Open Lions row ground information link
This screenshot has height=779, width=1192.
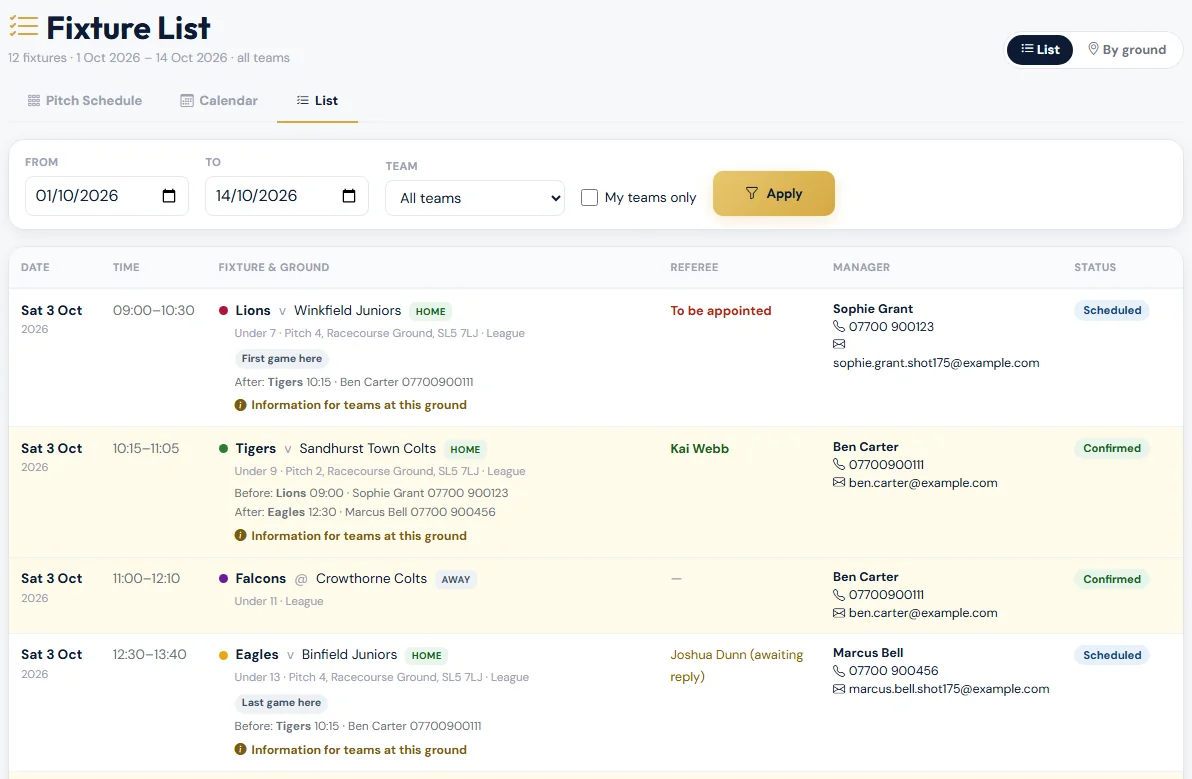click(x=359, y=405)
